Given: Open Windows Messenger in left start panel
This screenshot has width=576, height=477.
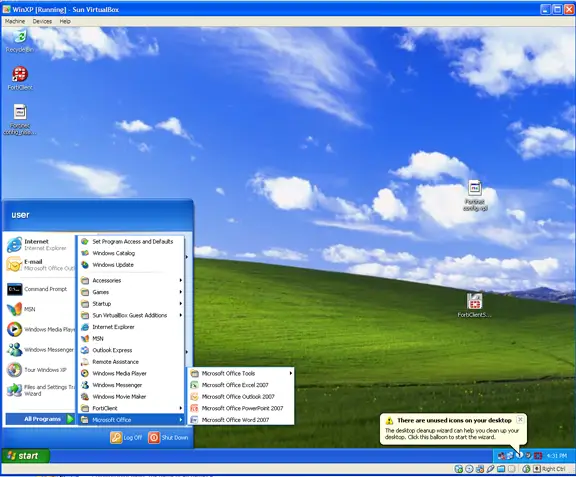Looking at the screenshot, I should pyautogui.click(x=40, y=349).
